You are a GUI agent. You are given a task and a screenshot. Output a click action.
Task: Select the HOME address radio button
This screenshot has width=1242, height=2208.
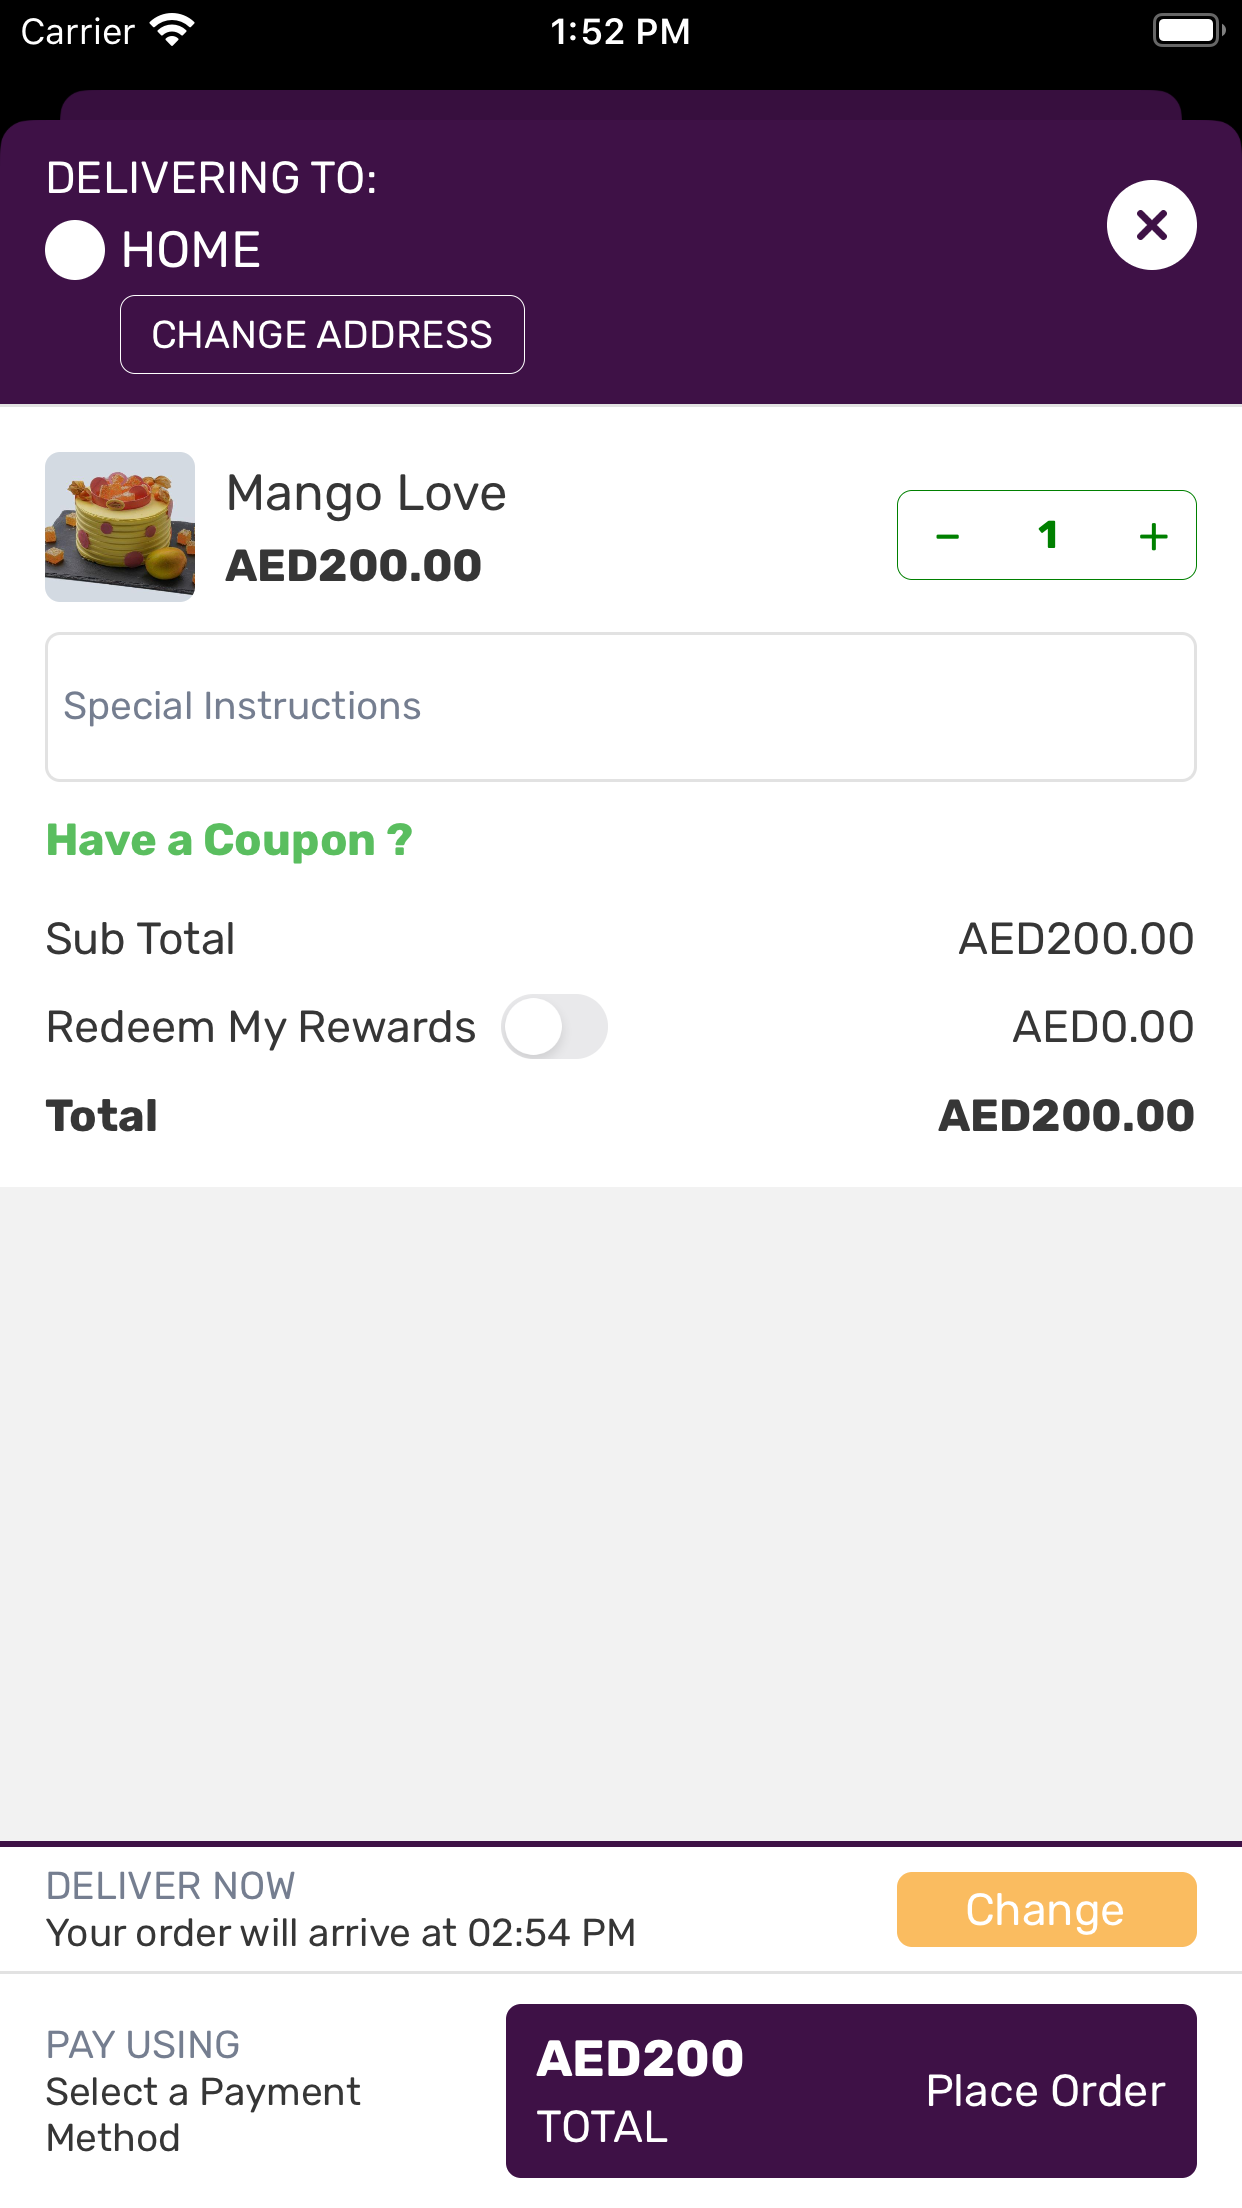75,250
